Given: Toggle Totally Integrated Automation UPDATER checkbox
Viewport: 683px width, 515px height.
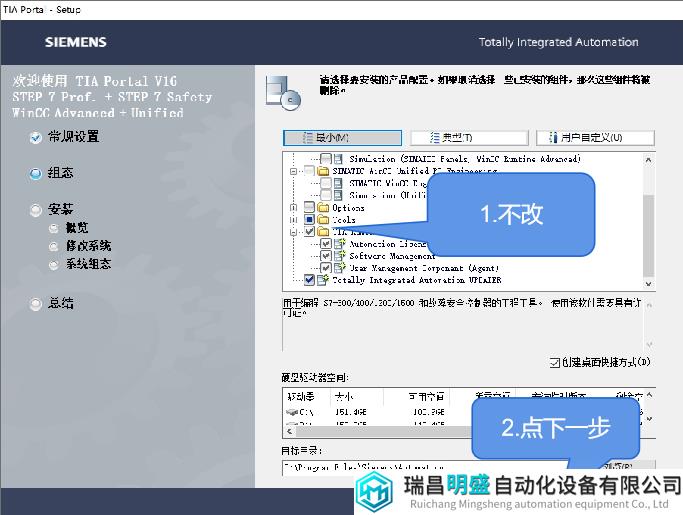Looking at the screenshot, I should [x=309, y=280].
